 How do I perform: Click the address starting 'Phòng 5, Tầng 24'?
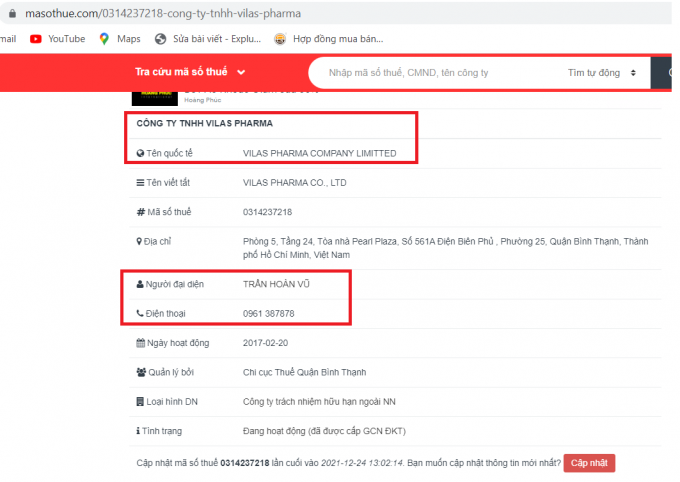(445, 248)
